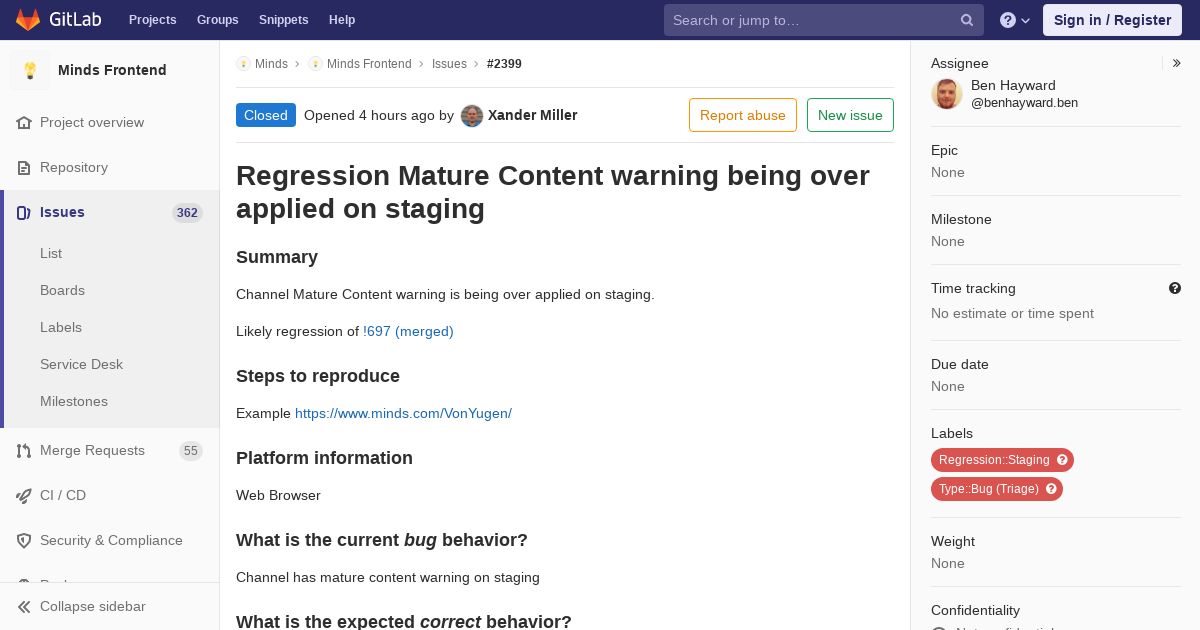Open Milestones sidebar entry
This screenshot has width=1200, height=630.
(74, 401)
